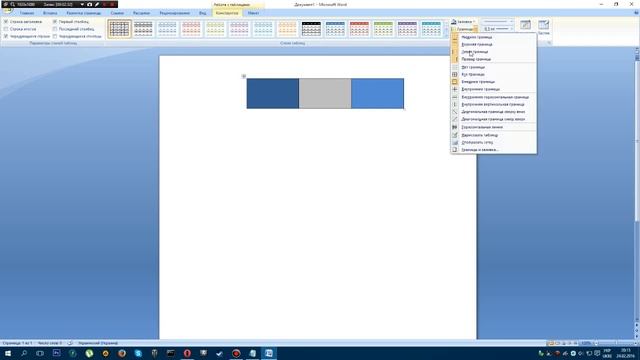Pick the all borders grid icon
The width and height of the screenshot is (640, 360).
[x=455, y=75]
